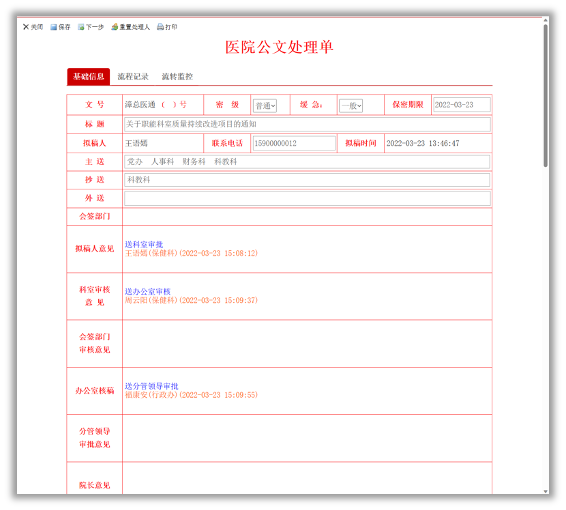Click the 抄送 field containing 科教科
Viewport: 566px width, 510px height.
(x=307, y=180)
